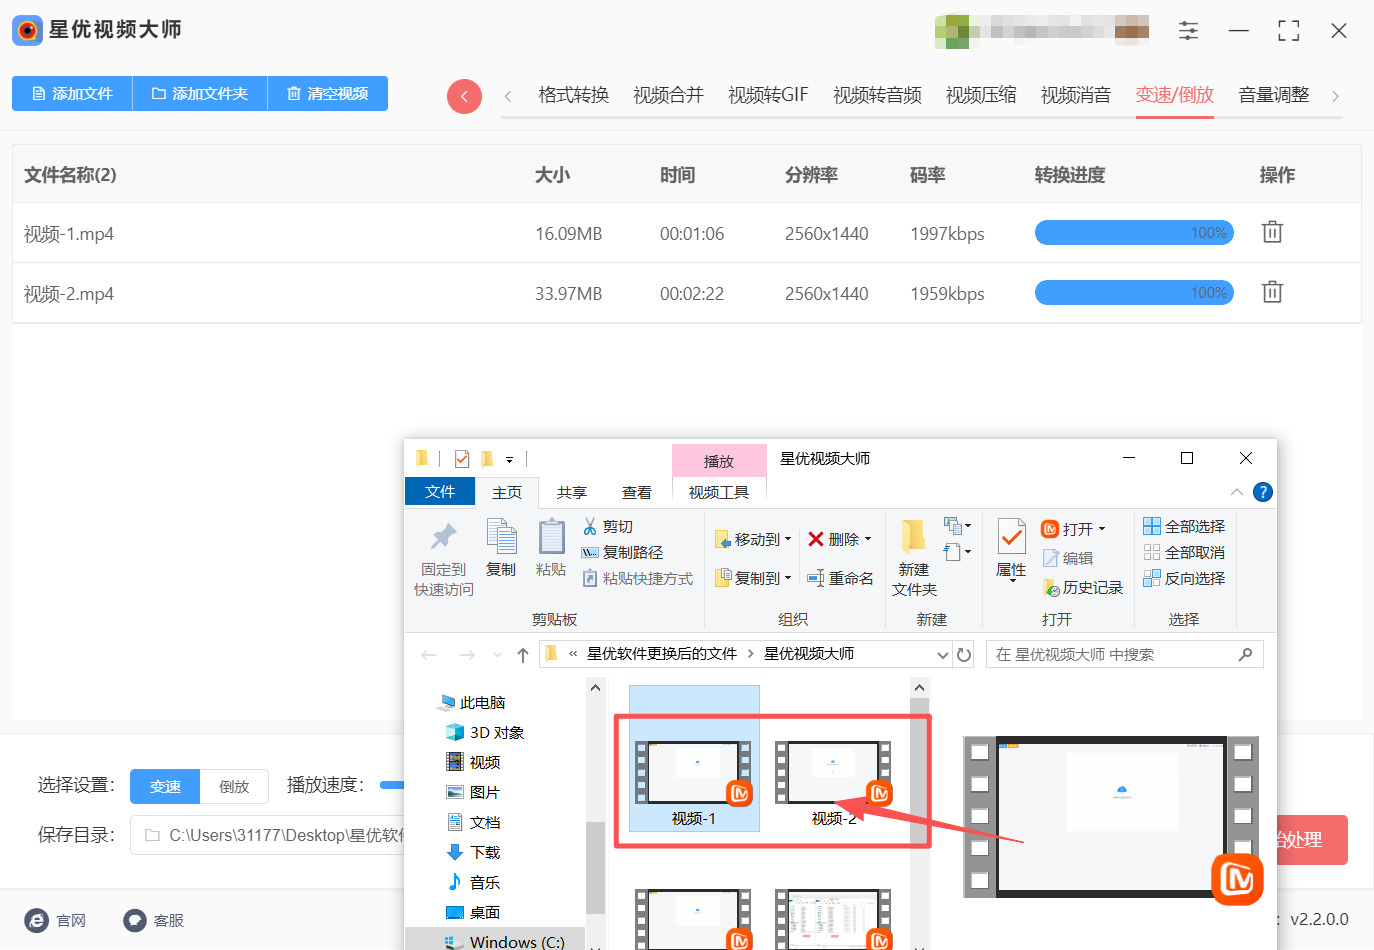Image resolution: width=1374 pixels, height=950 pixels.
Task: Click the Explorer search box
Action: pyautogui.click(x=1124, y=654)
